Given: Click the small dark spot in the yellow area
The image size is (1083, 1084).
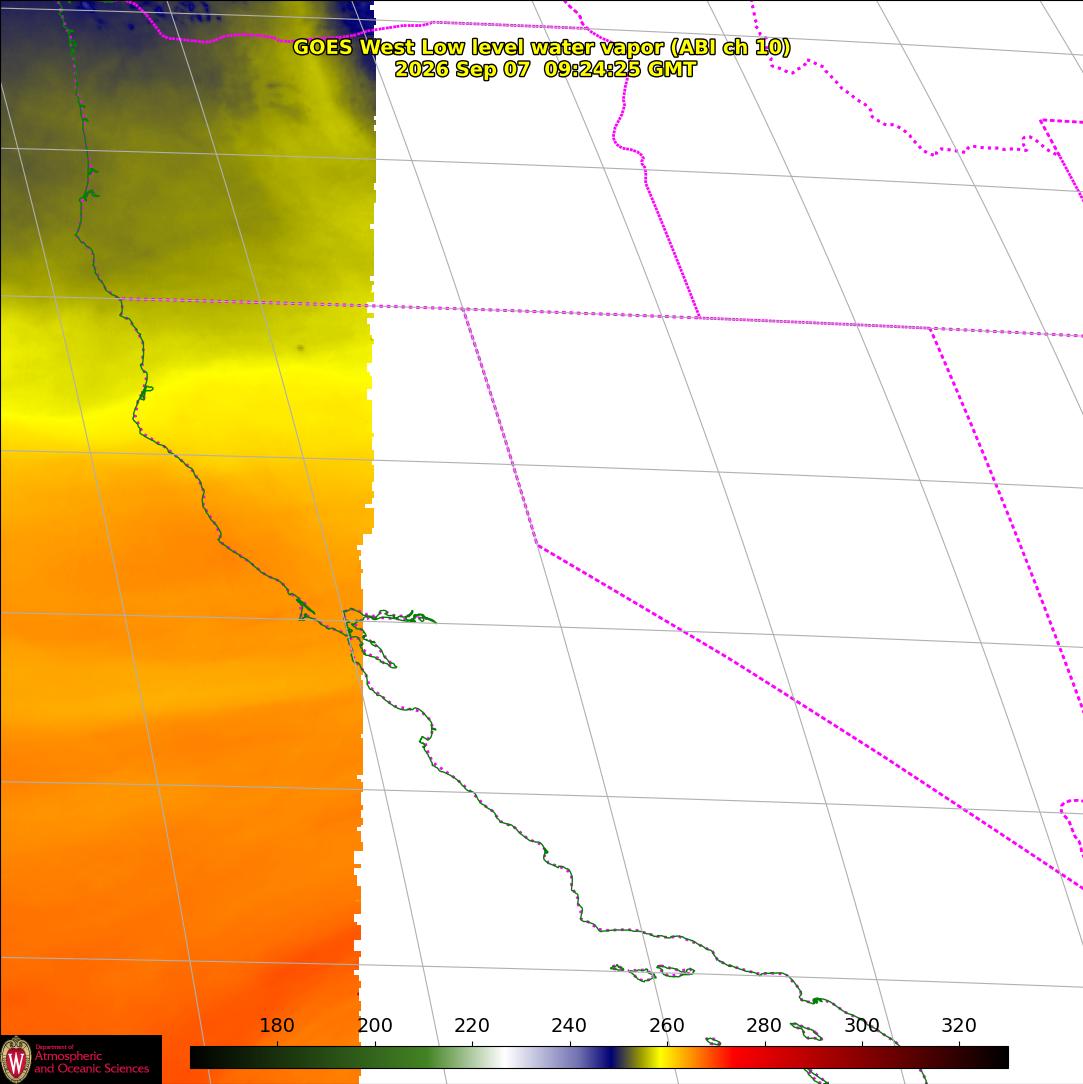Looking at the screenshot, I should pyautogui.click(x=301, y=348).
